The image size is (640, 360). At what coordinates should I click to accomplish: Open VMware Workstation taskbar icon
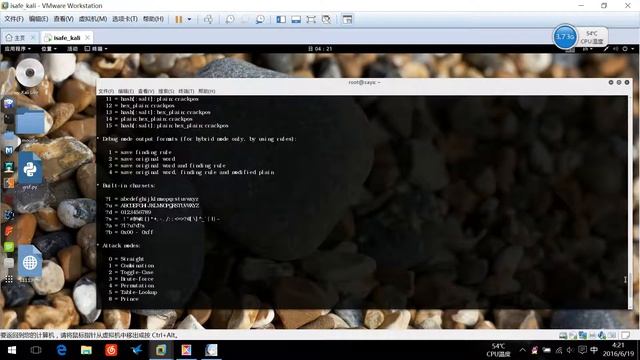161,350
